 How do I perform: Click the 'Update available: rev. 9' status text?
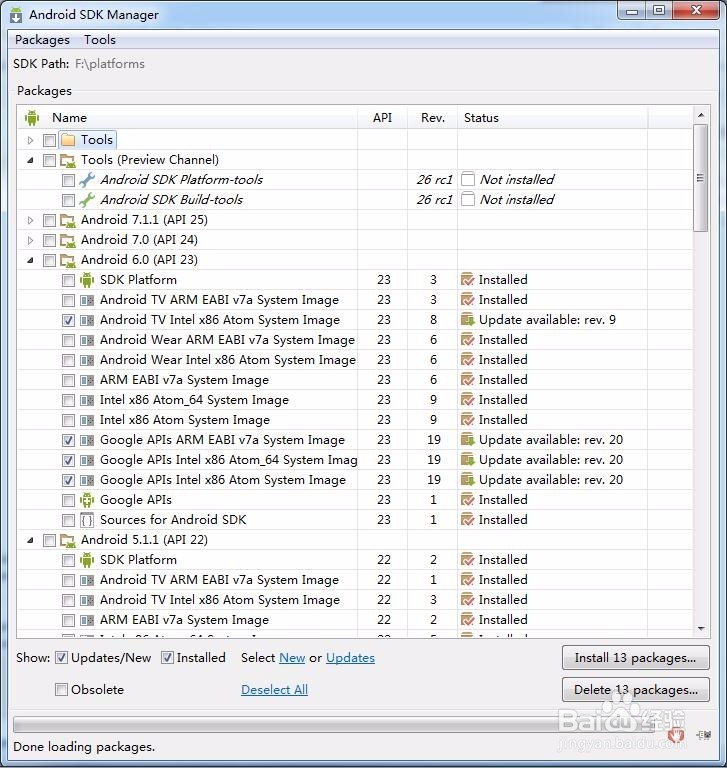(547, 320)
